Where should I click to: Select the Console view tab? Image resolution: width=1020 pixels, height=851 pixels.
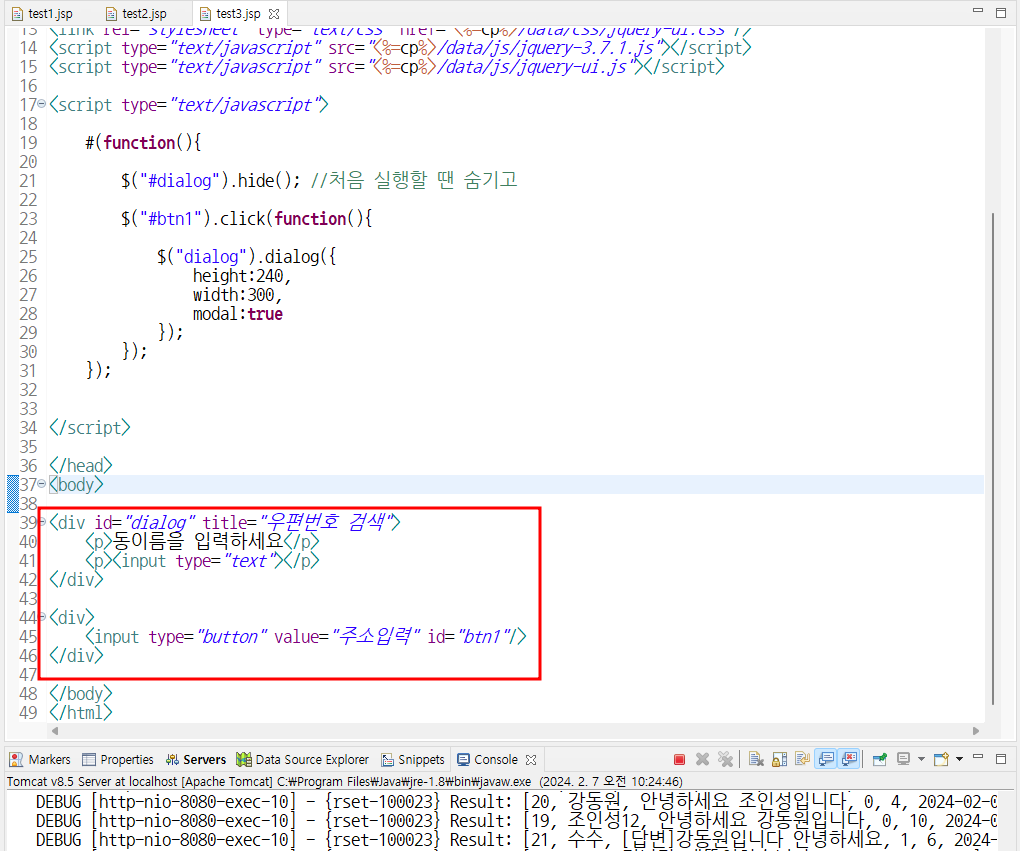click(496, 759)
